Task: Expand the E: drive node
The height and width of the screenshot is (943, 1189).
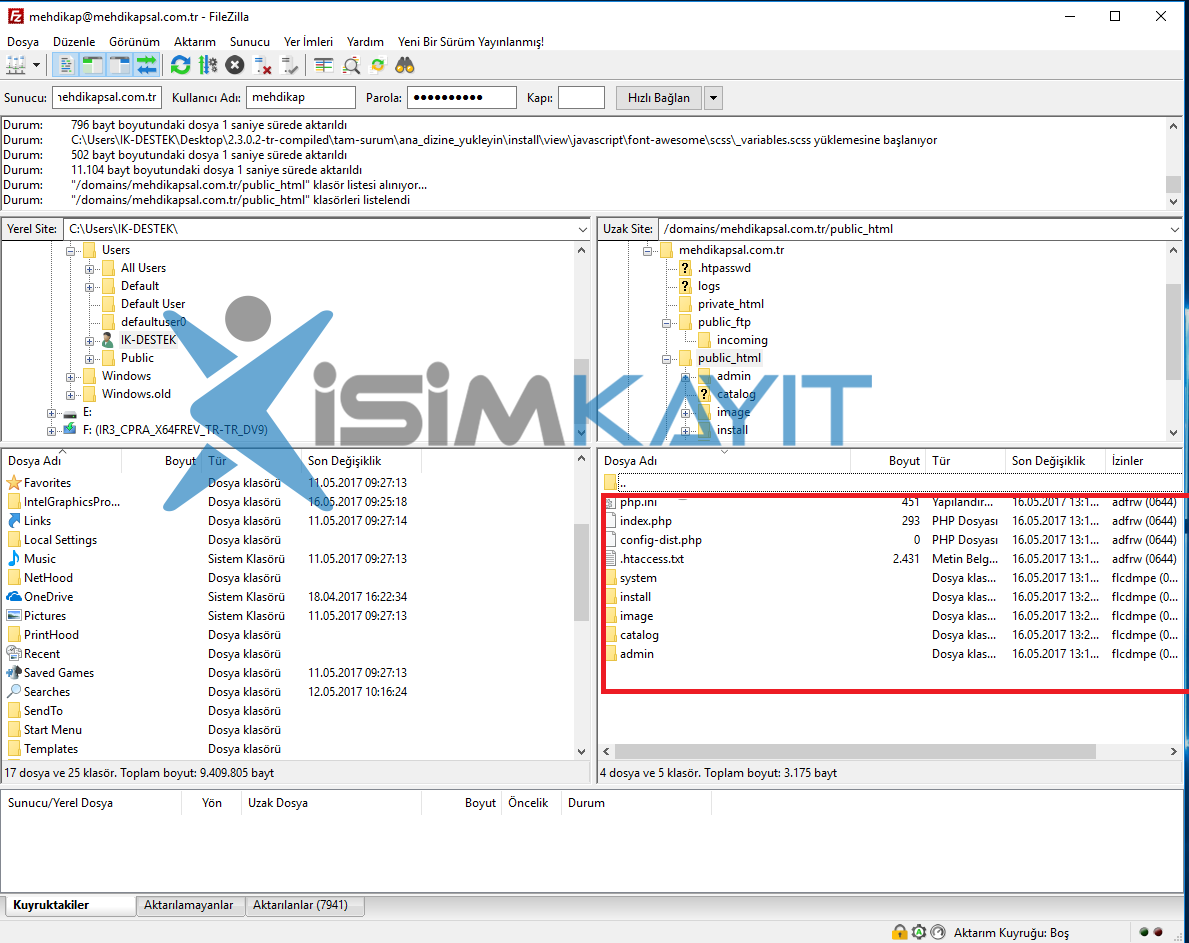Action: 52,413
